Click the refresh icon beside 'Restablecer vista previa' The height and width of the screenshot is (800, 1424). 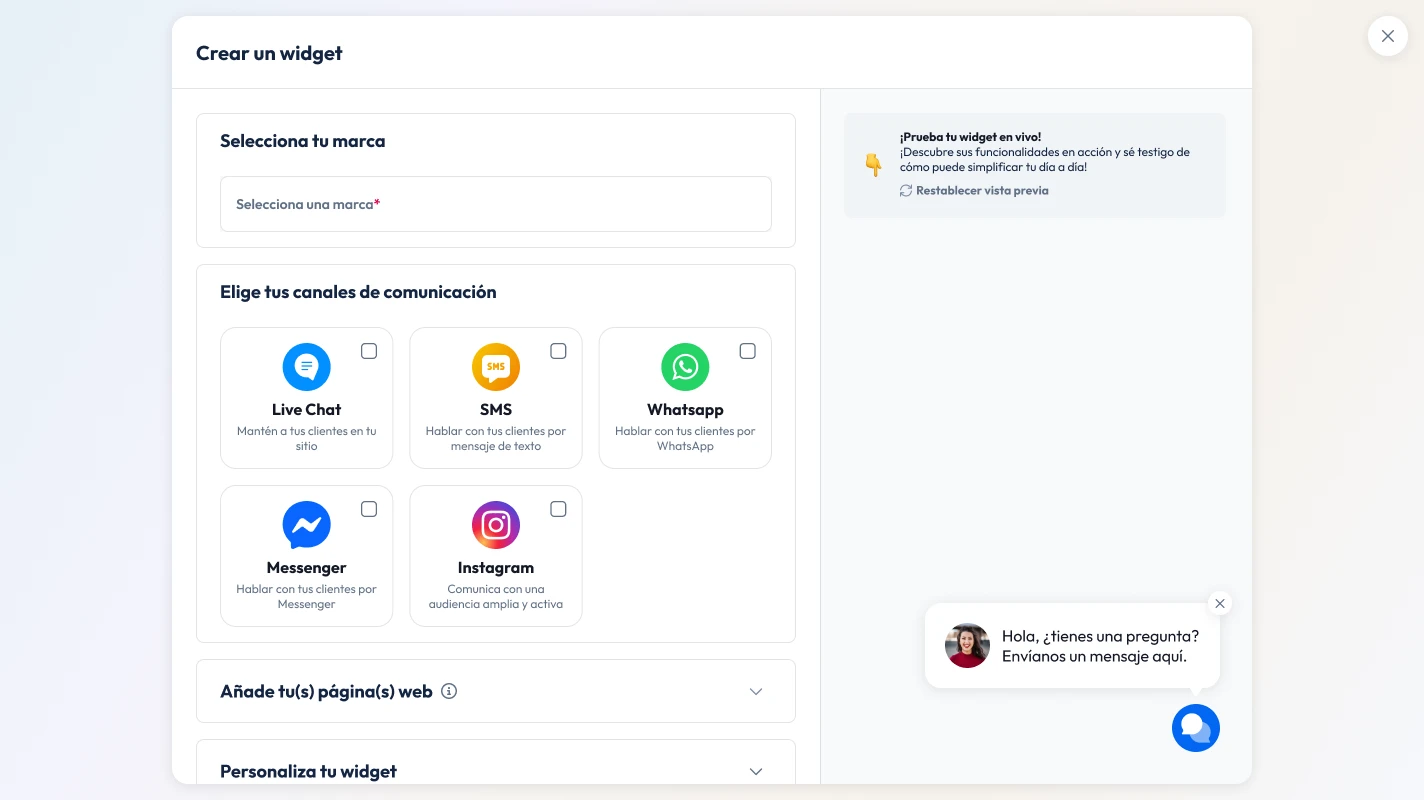click(904, 190)
